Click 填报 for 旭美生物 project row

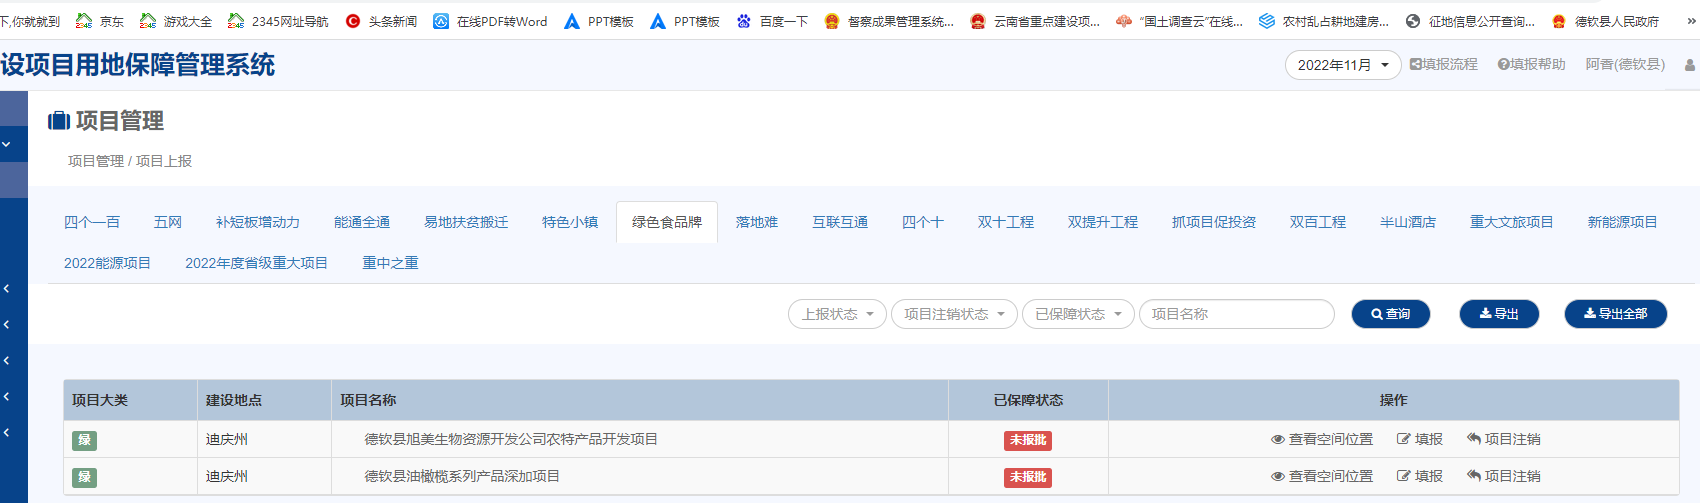[x=1420, y=439]
